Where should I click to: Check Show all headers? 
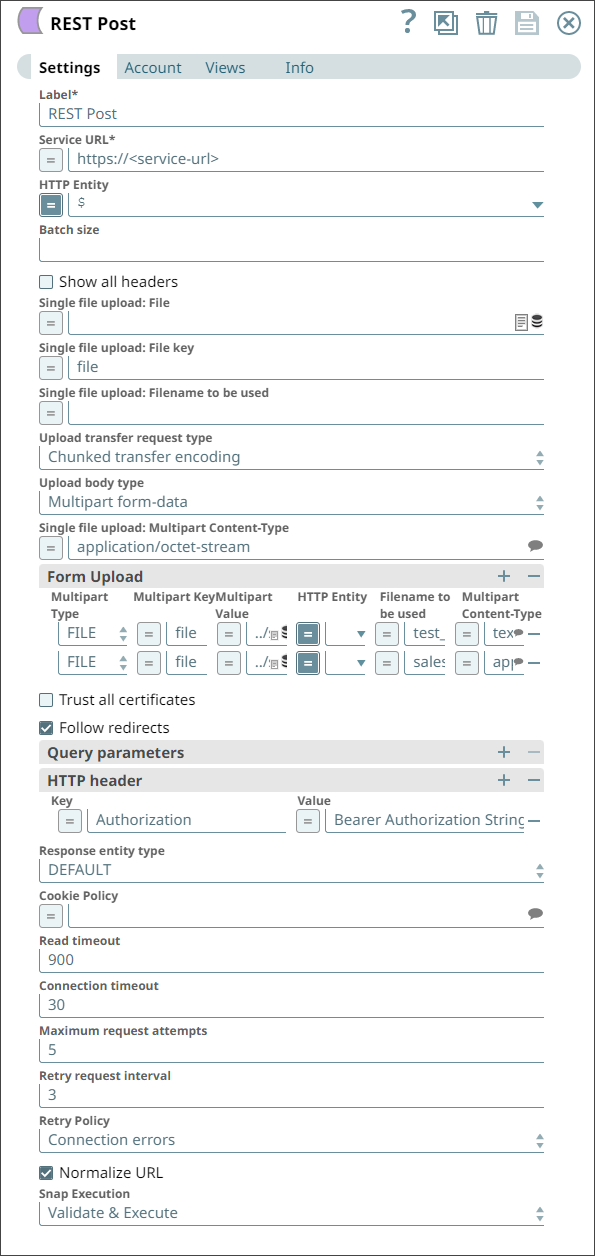pyautogui.click(x=45, y=282)
